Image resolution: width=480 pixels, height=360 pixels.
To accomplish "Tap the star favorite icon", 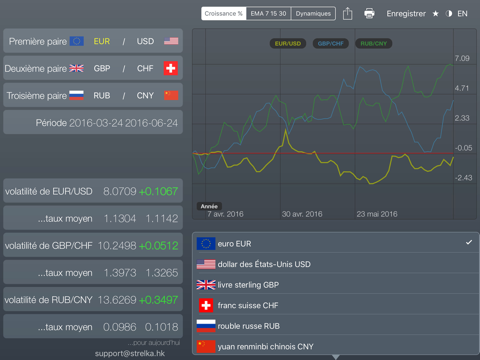I will click(x=435, y=14).
